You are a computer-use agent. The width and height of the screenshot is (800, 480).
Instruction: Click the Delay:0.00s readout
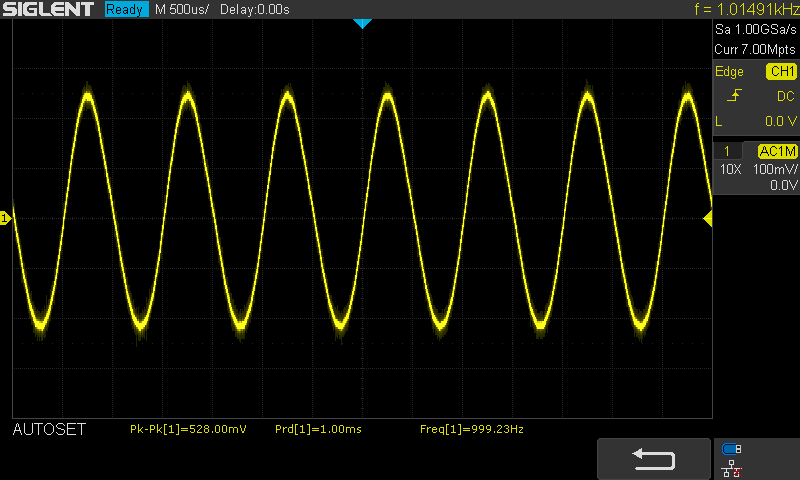pos(255,10)
